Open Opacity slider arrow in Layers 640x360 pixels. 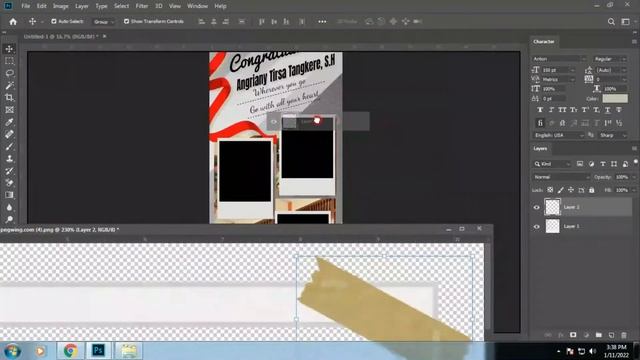(x=633, y=177)
